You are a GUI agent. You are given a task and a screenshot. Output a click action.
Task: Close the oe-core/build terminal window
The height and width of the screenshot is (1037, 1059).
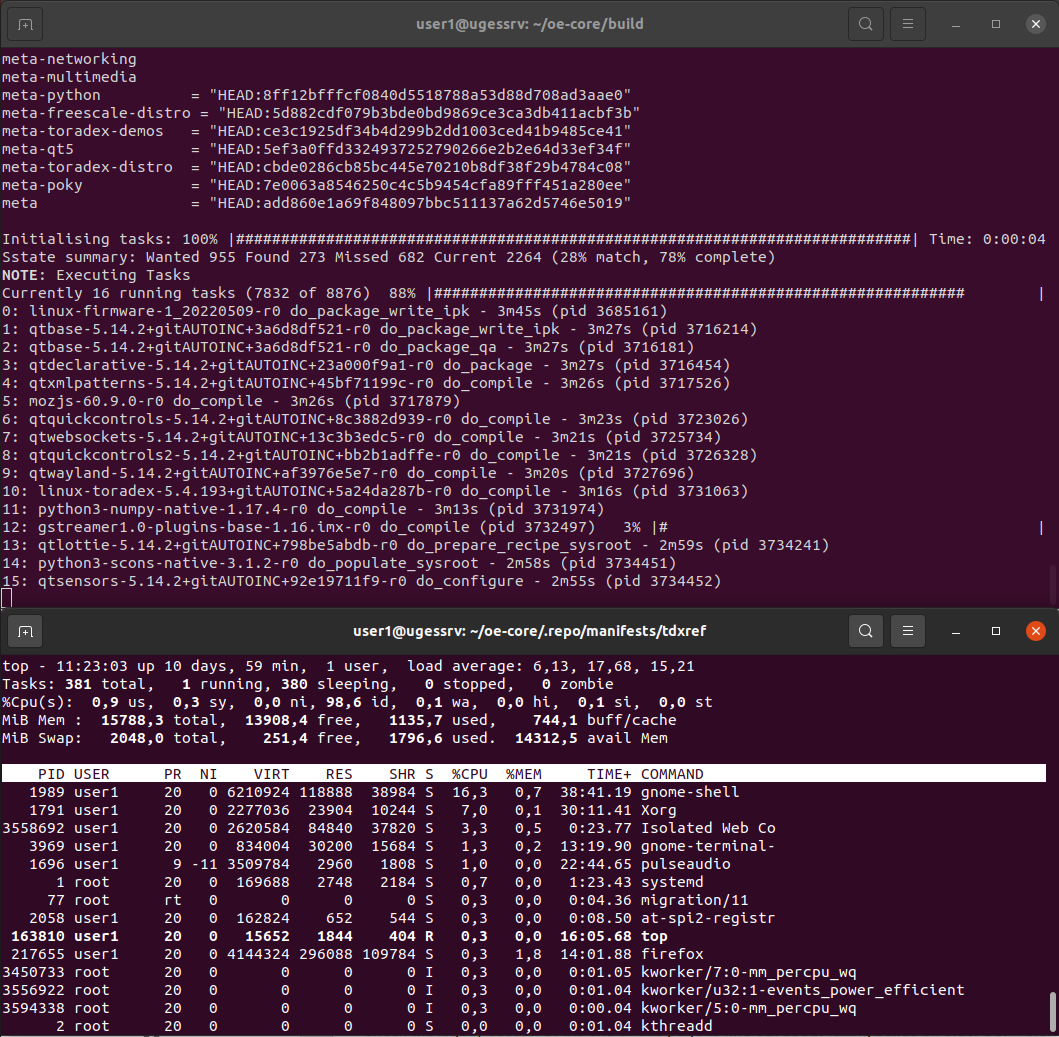[1035, 24]
